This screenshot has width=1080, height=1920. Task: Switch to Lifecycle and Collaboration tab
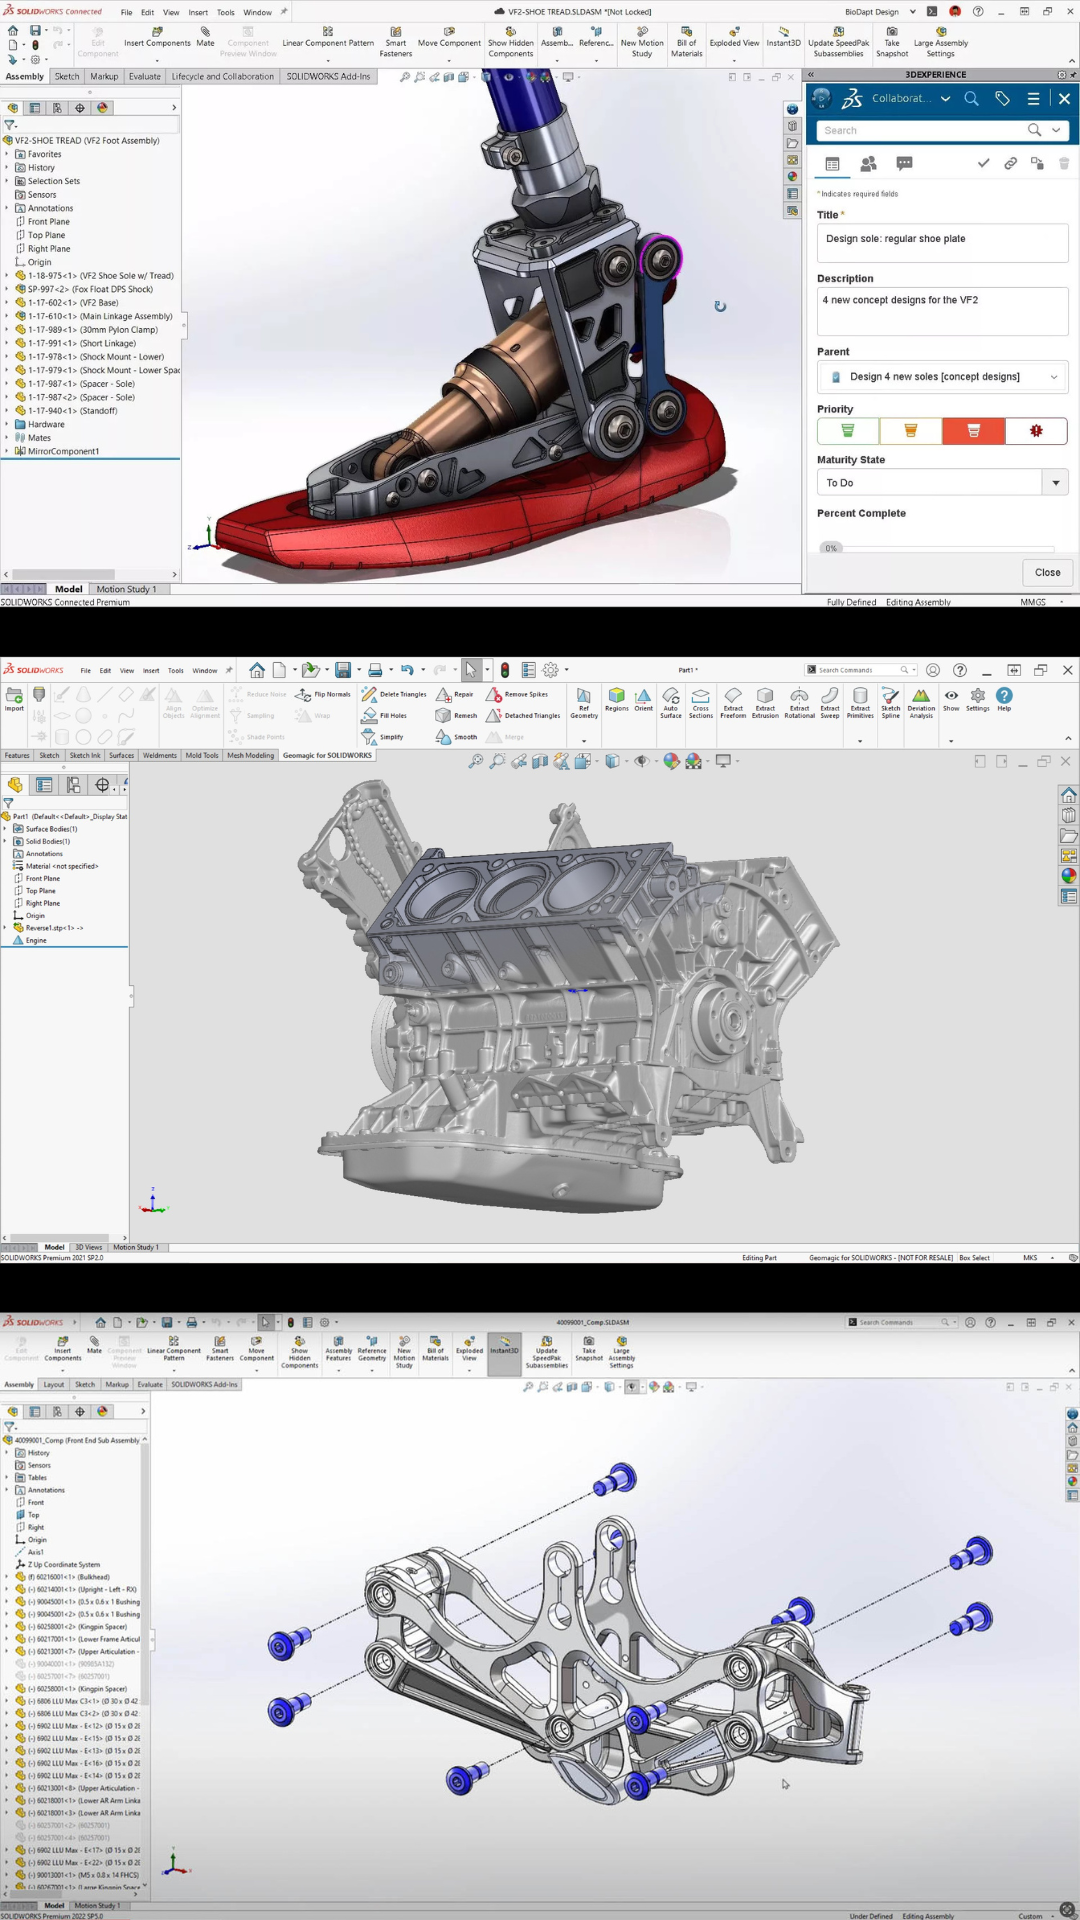pyautogui.click(x=222, y=76)
